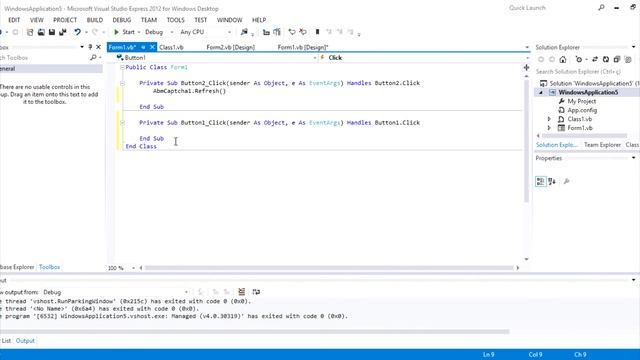Click the Start debugging play icon
Image resolution: width=640 pixels, height=360 pixels.
click(x=116, y=32)
